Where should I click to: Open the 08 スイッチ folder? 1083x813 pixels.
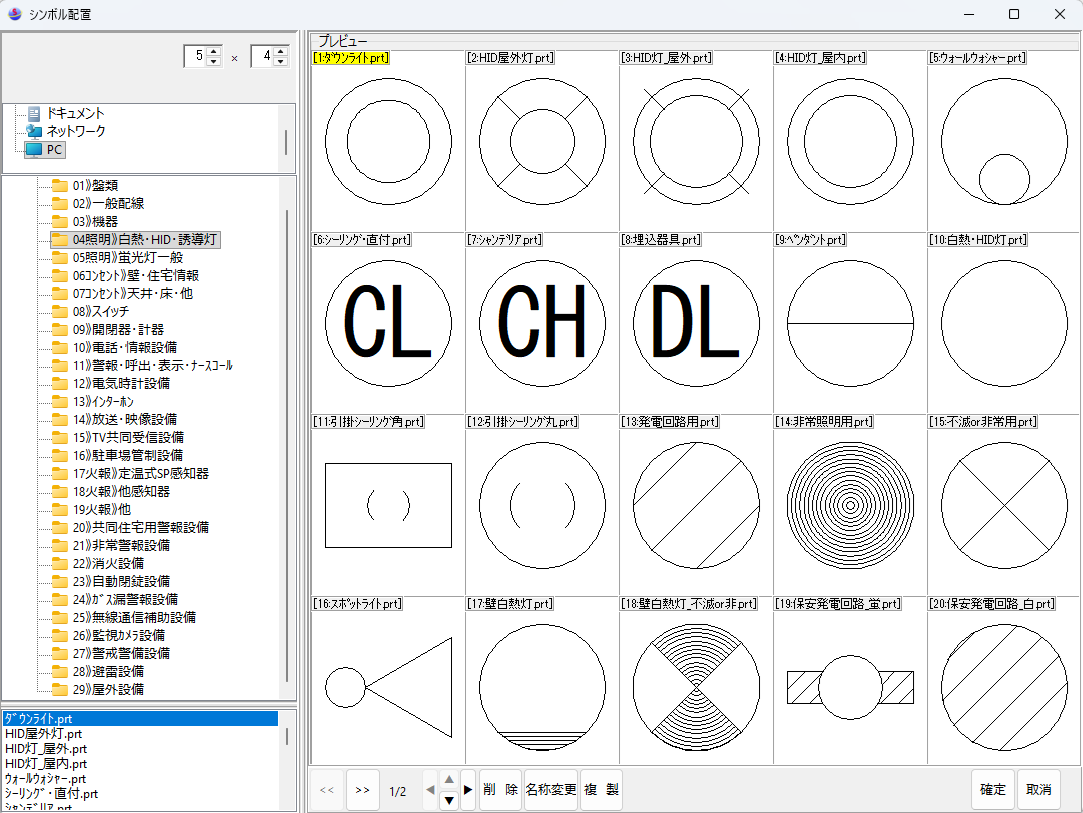click(x=100, y=311)
